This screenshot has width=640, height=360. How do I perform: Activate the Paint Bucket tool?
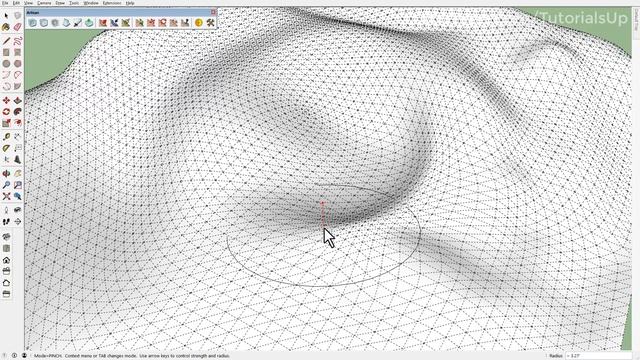pyautogui.click(x=6, y=27)
